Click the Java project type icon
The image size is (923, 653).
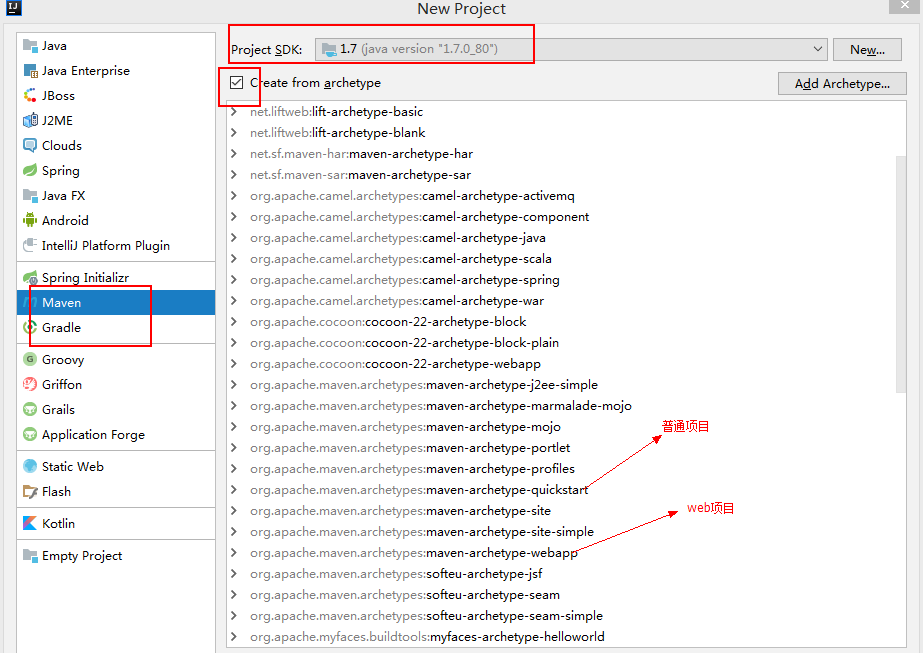[x=30, y=45]
